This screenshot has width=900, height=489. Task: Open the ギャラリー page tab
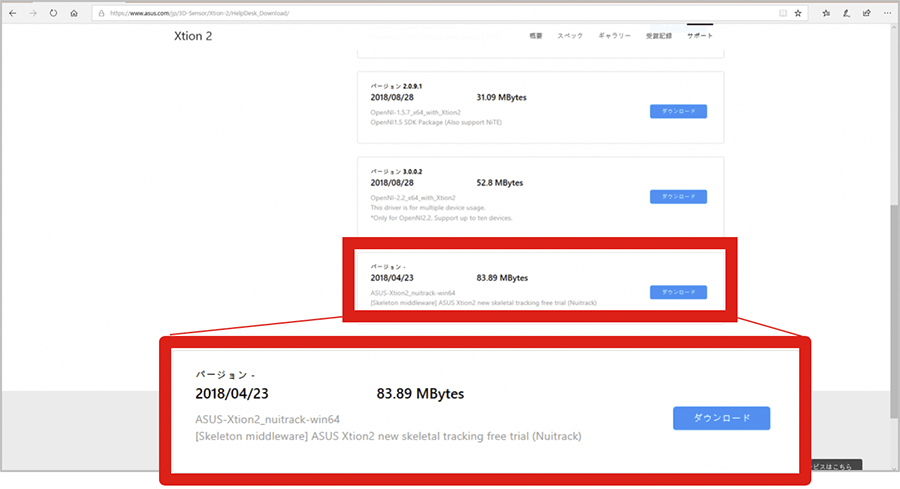coord(614,36)
